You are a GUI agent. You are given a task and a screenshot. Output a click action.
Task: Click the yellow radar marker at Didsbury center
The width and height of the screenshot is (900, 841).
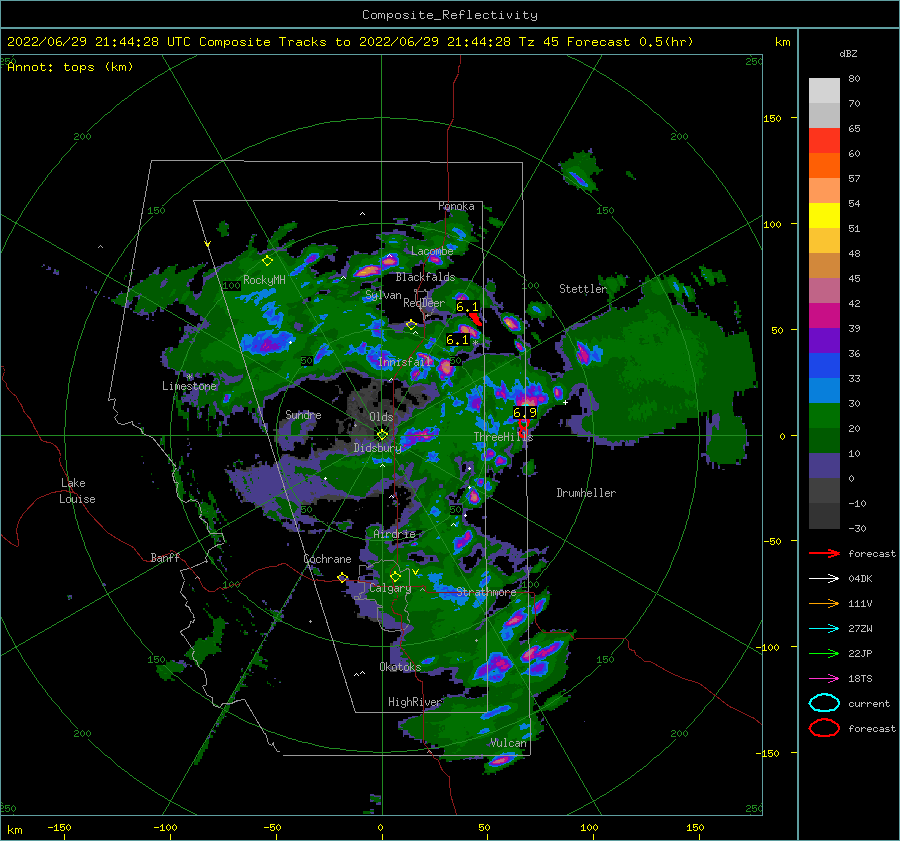tap(382, 435)
